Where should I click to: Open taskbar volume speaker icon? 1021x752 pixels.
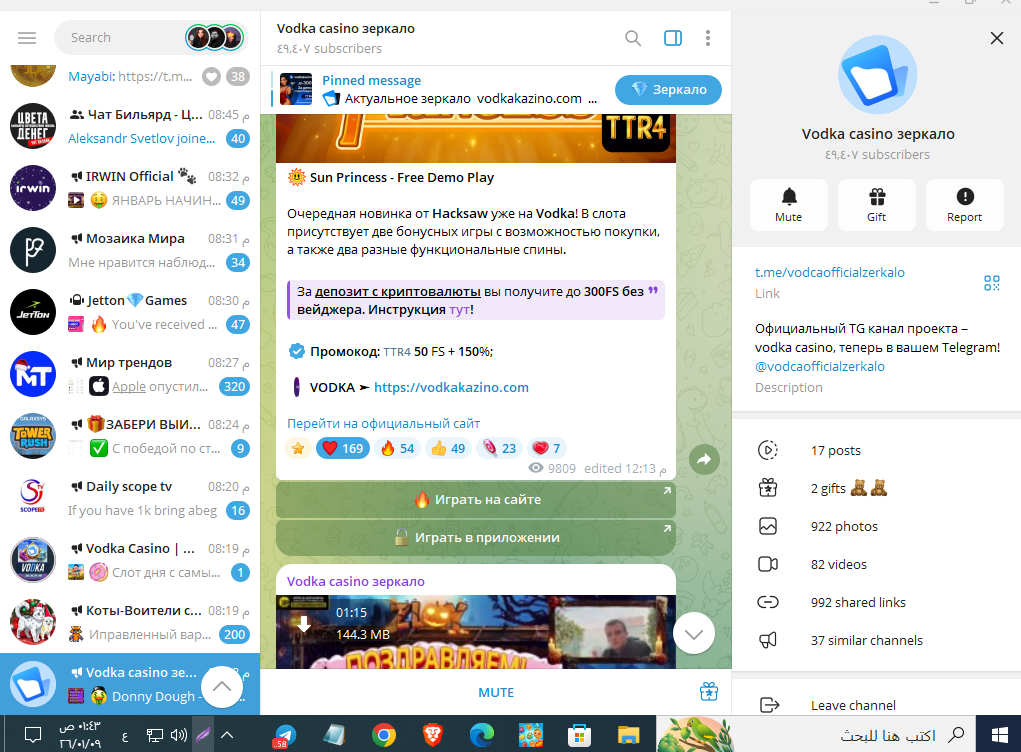178,735
